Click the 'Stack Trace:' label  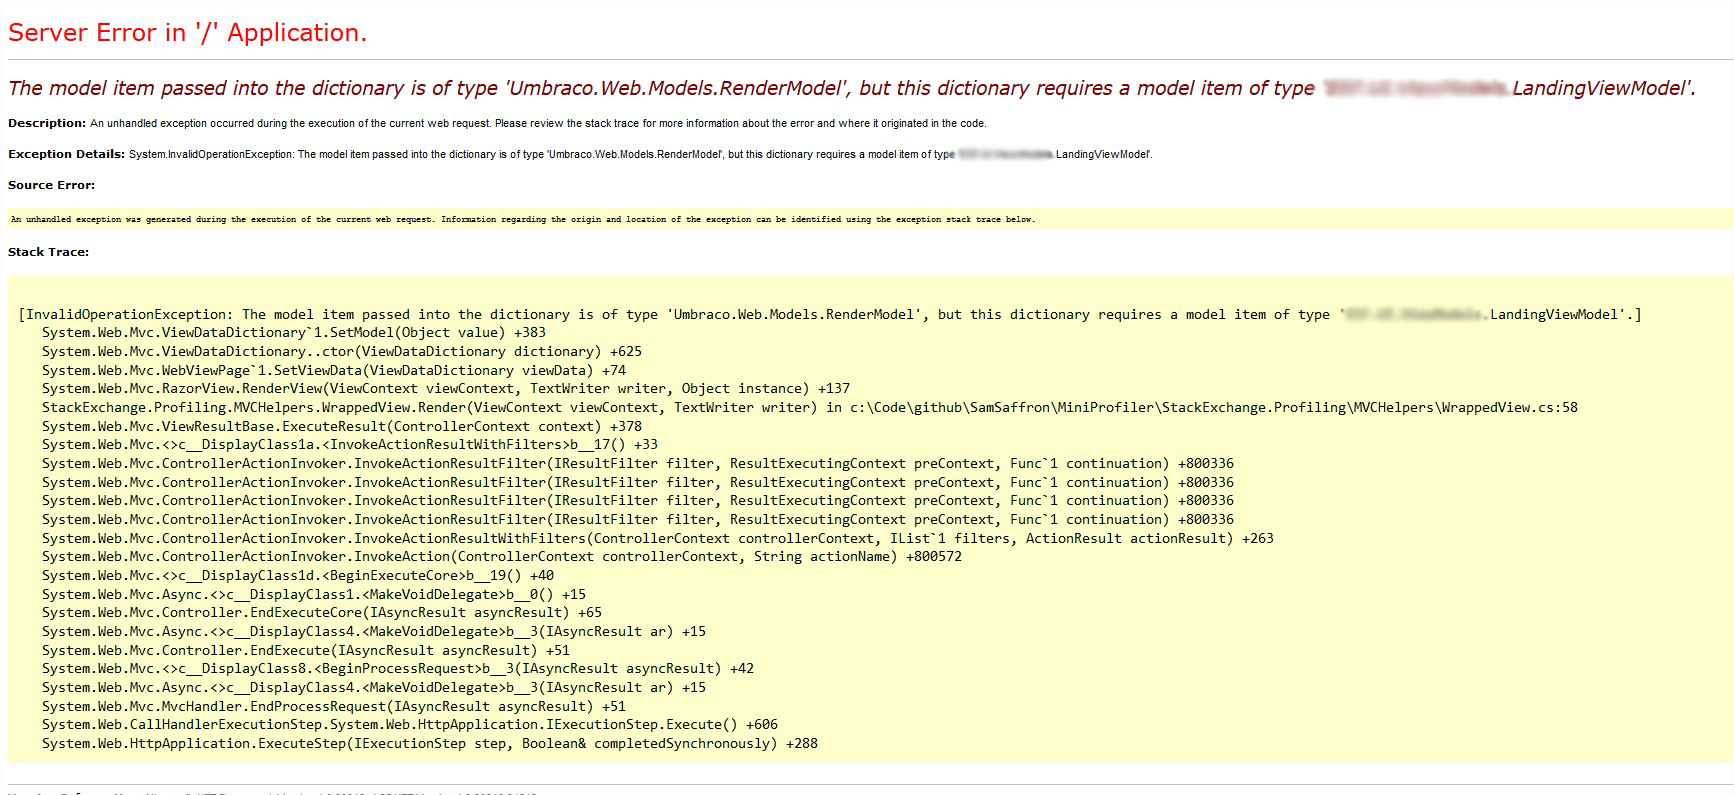[x=48, y=252]
